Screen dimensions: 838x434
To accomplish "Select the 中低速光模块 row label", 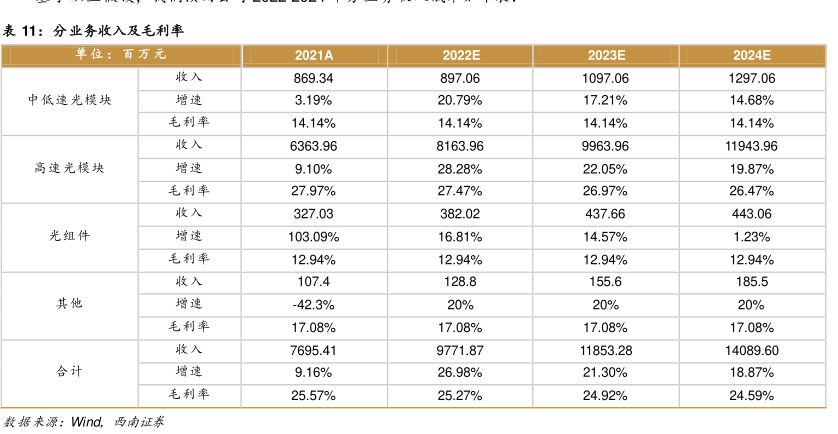I will click(x=70, y=100).
